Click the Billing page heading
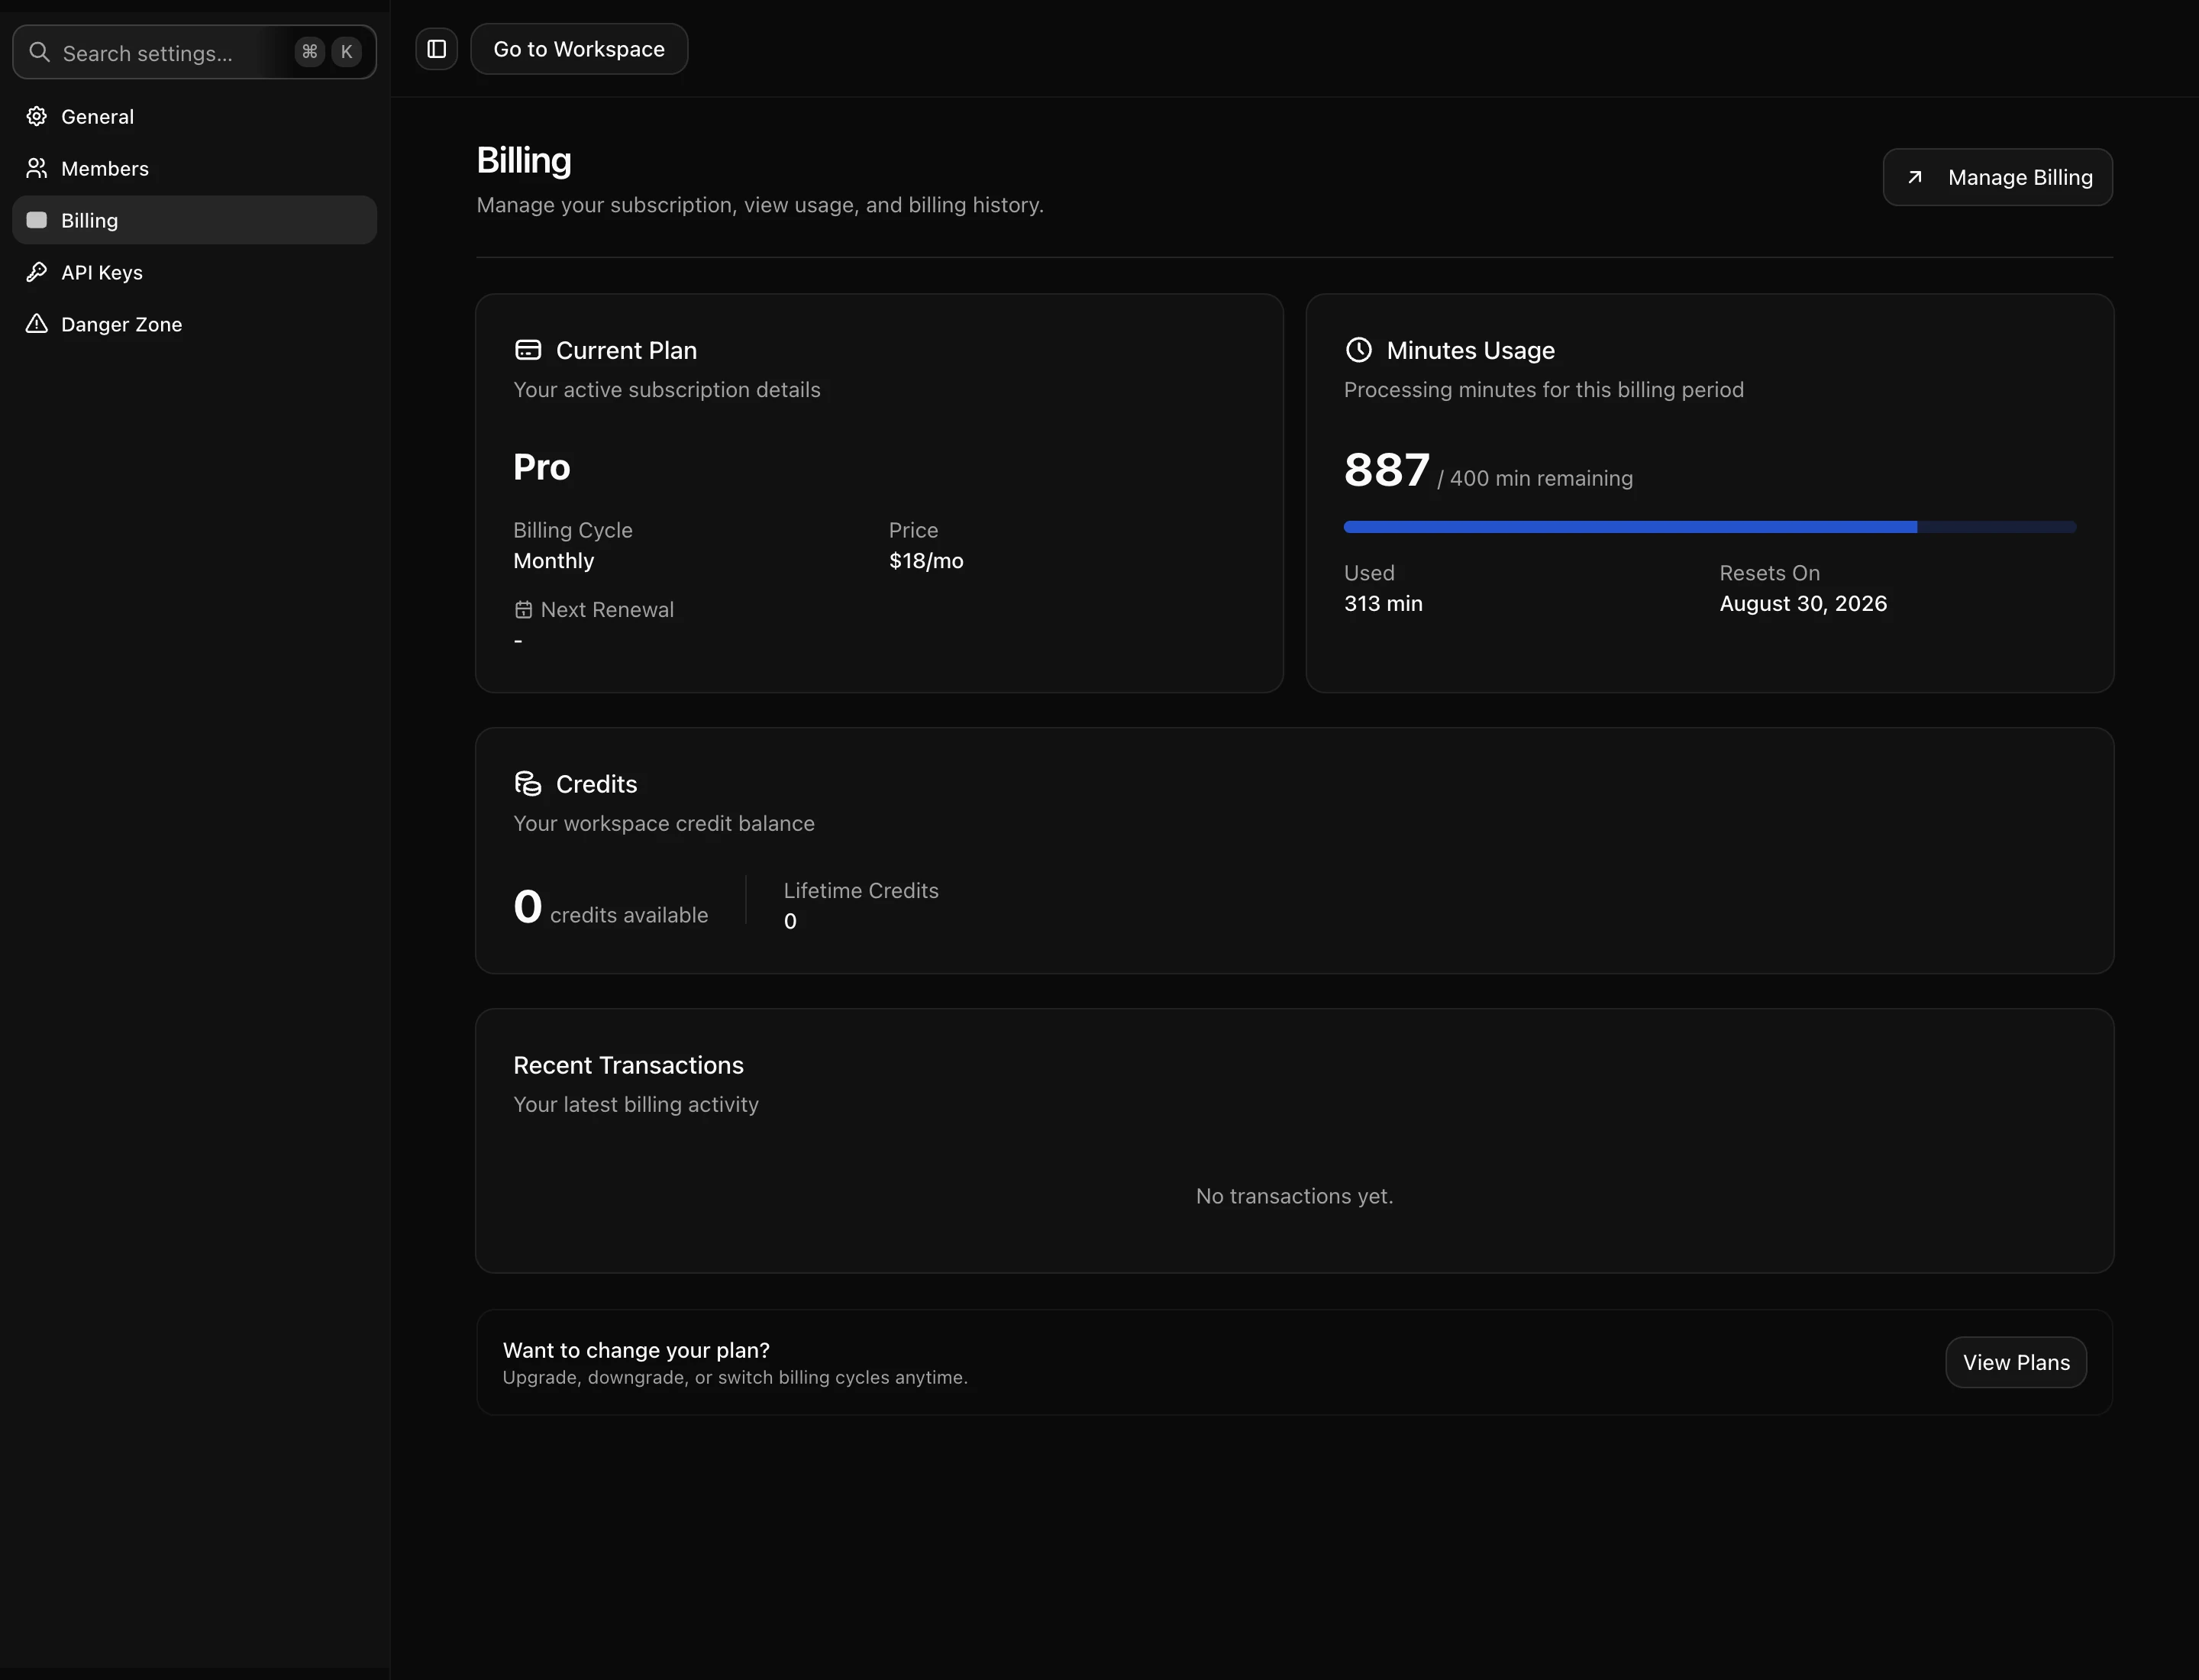The image size is (2199, 1680). (x=524, y=160)
